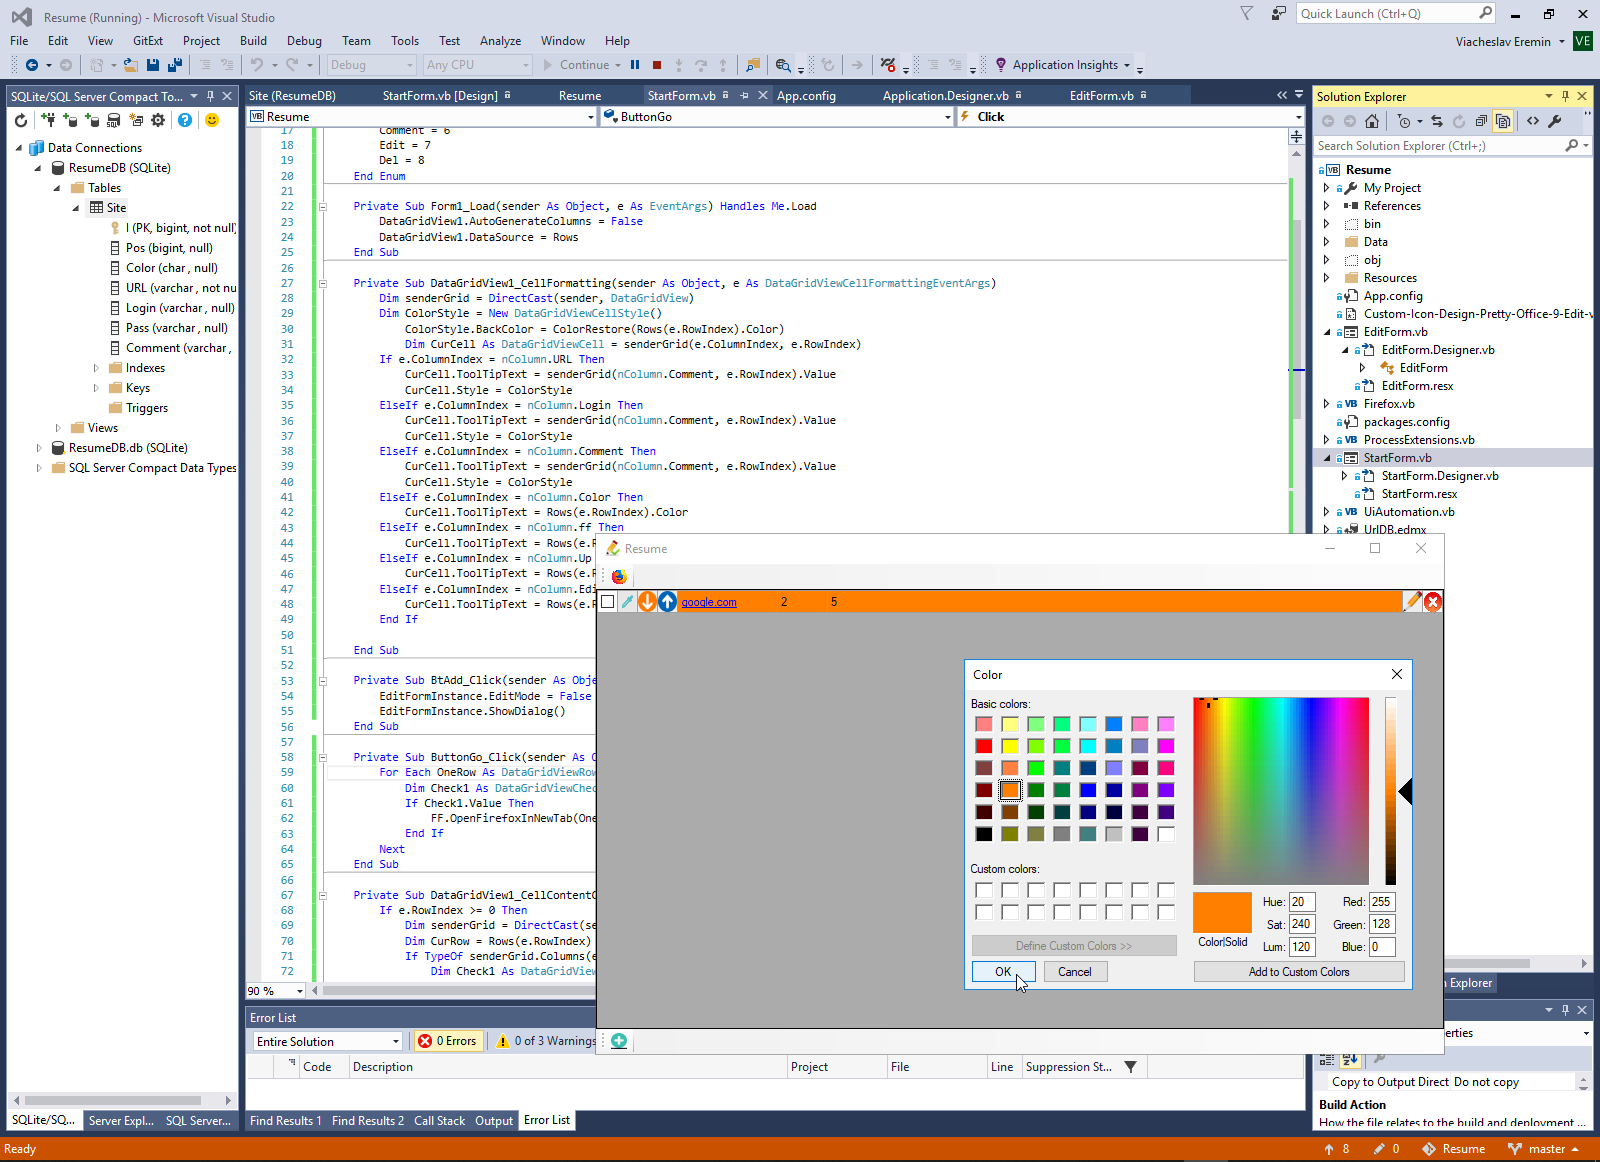
Task: Switch to the App.config editor tab
Action: click(806, 96)
